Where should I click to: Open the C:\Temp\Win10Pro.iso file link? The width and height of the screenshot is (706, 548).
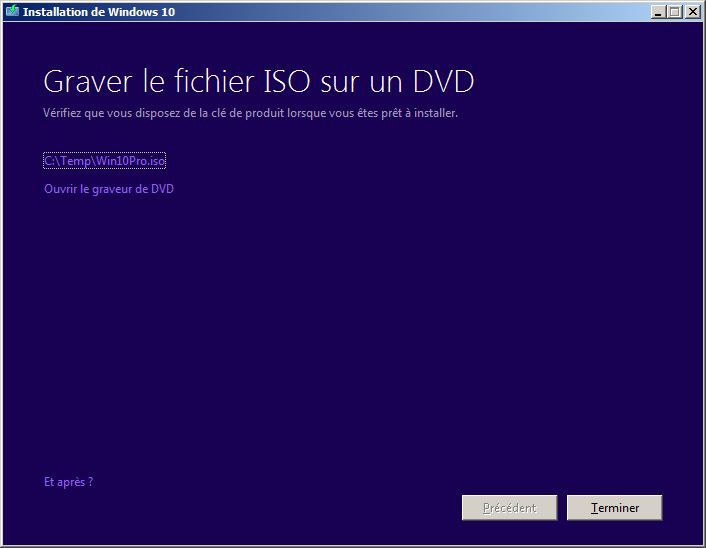pos(104,161)
